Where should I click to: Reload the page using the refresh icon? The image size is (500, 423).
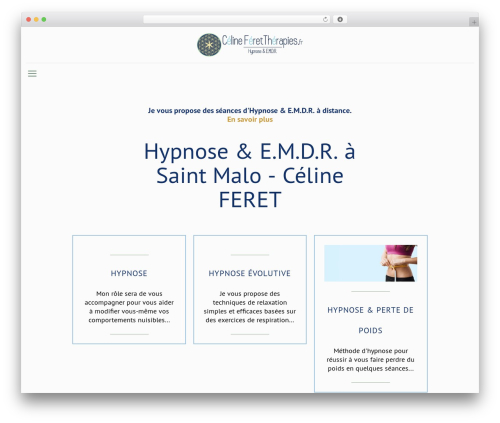[x=325, y=19]
